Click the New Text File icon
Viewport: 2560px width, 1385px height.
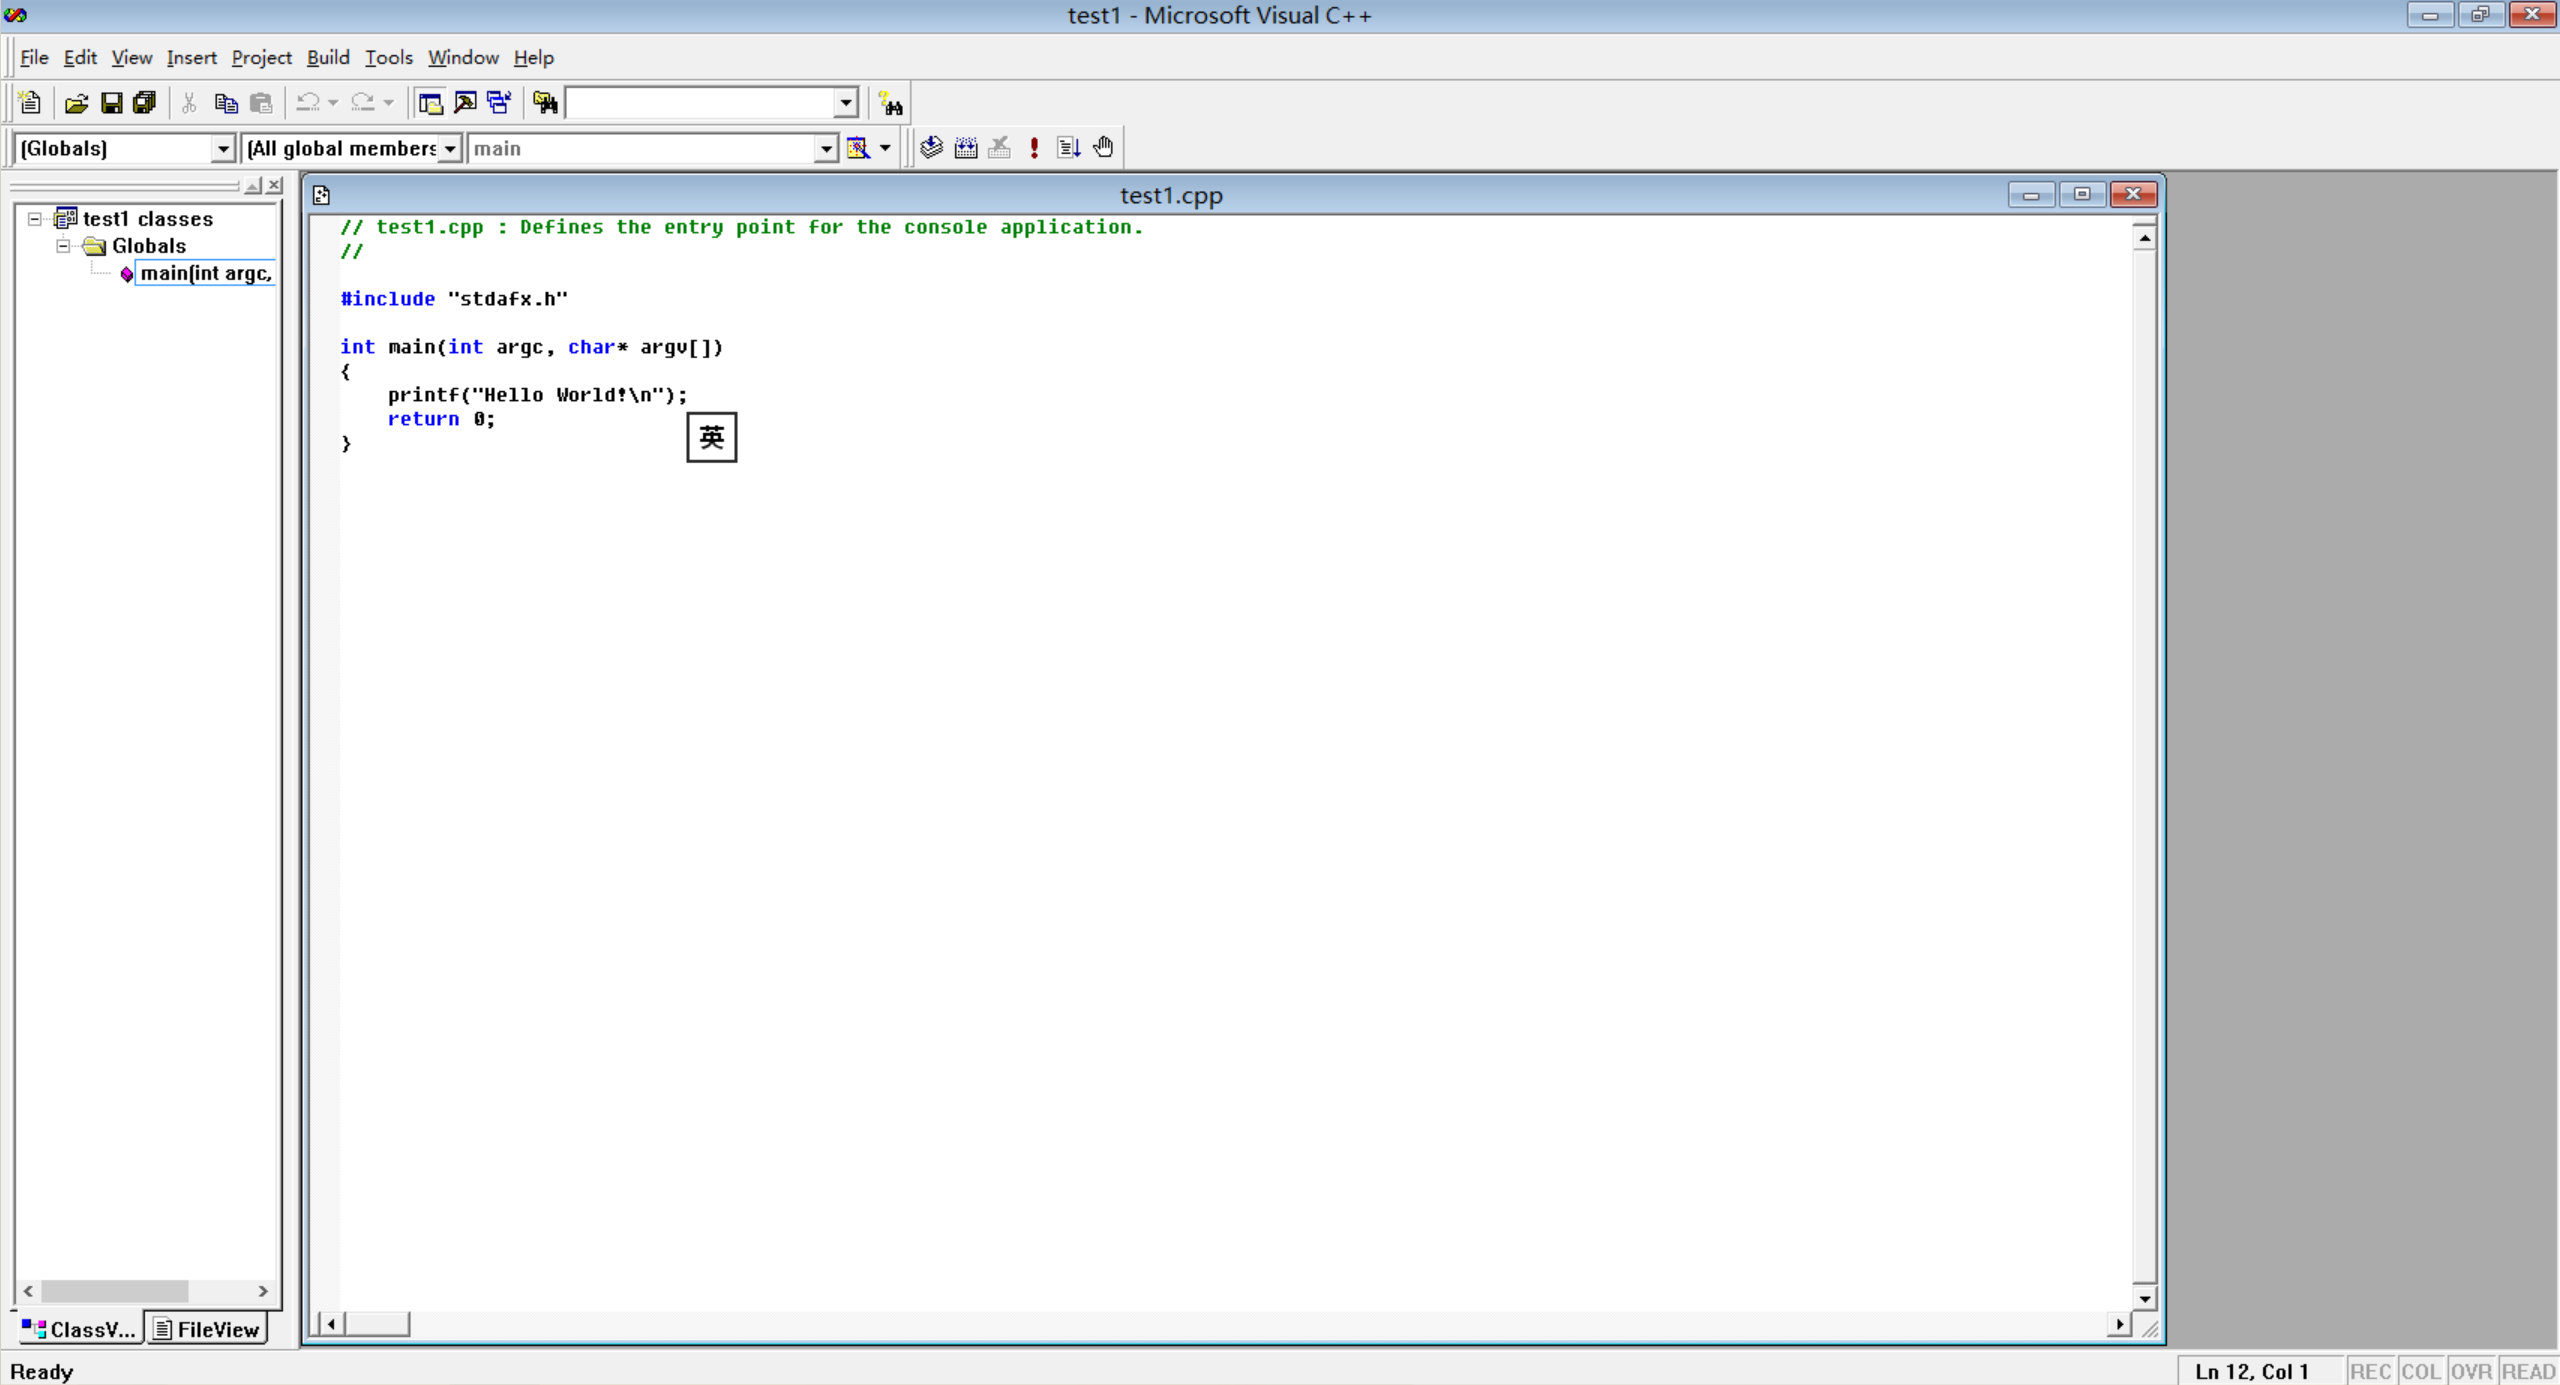[x=30, y=103]
